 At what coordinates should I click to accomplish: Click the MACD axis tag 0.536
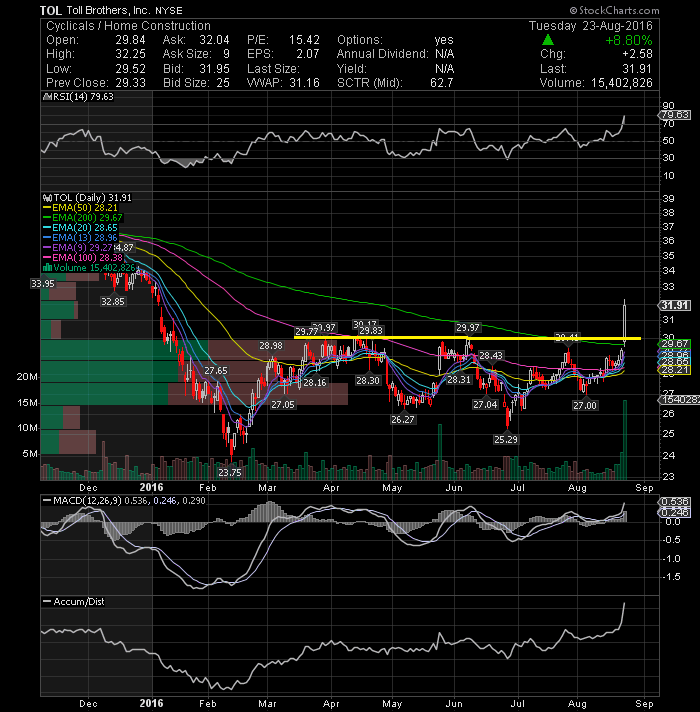pyautogui.click(x=675, y=502)
